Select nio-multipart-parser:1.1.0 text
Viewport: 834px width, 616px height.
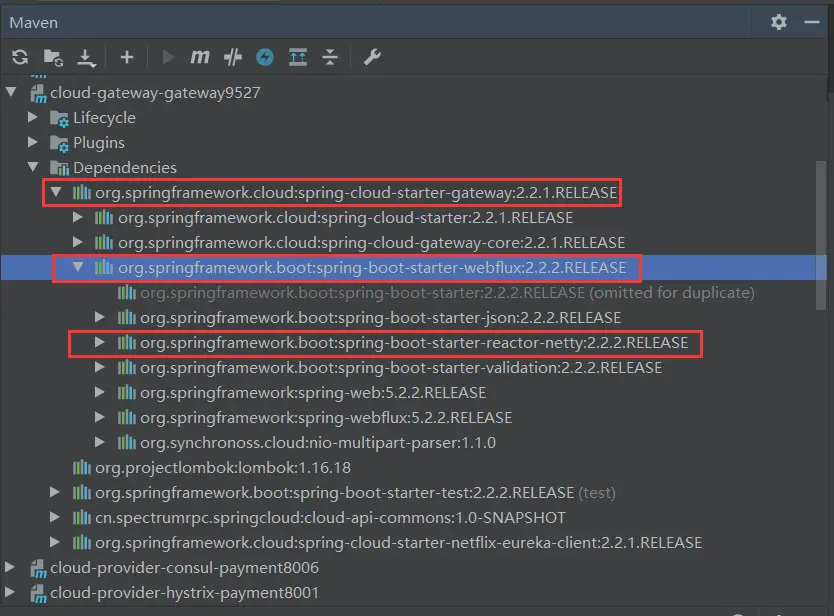click(x=318, y=443)
